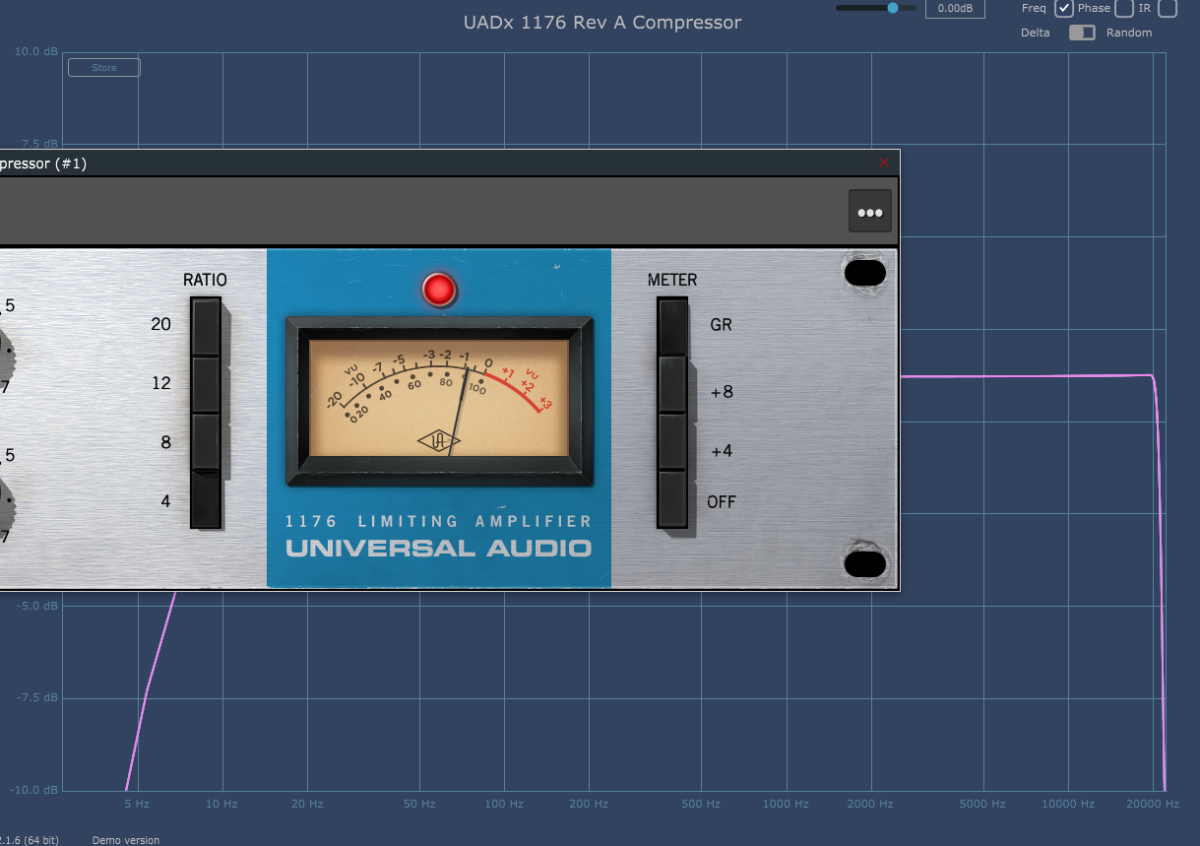Screen dimensions: 1200x846
Task: Click the UADx 1176 Rev A Compressor title
Action: point(603,22)
